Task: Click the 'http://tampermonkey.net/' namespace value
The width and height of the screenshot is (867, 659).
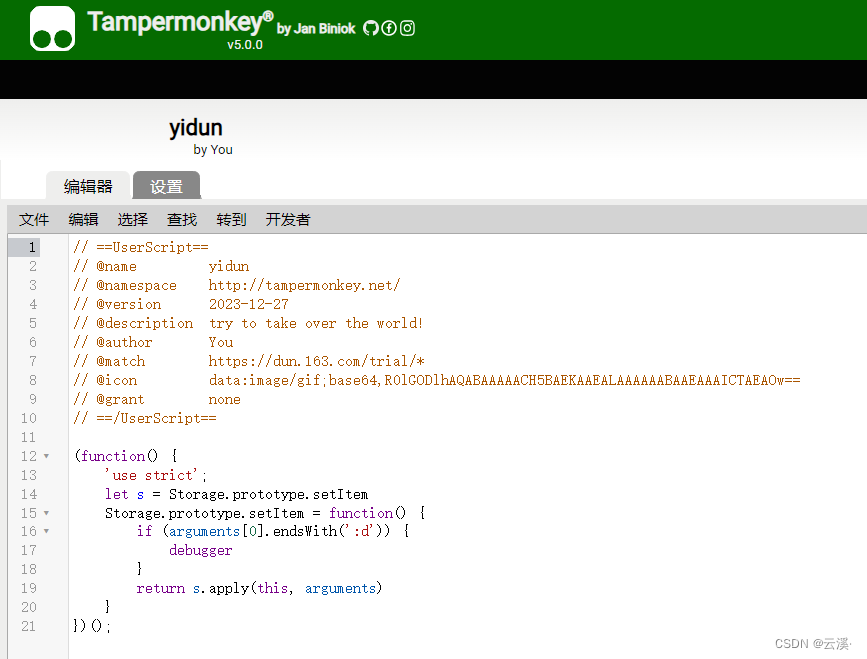Action: 304,285
